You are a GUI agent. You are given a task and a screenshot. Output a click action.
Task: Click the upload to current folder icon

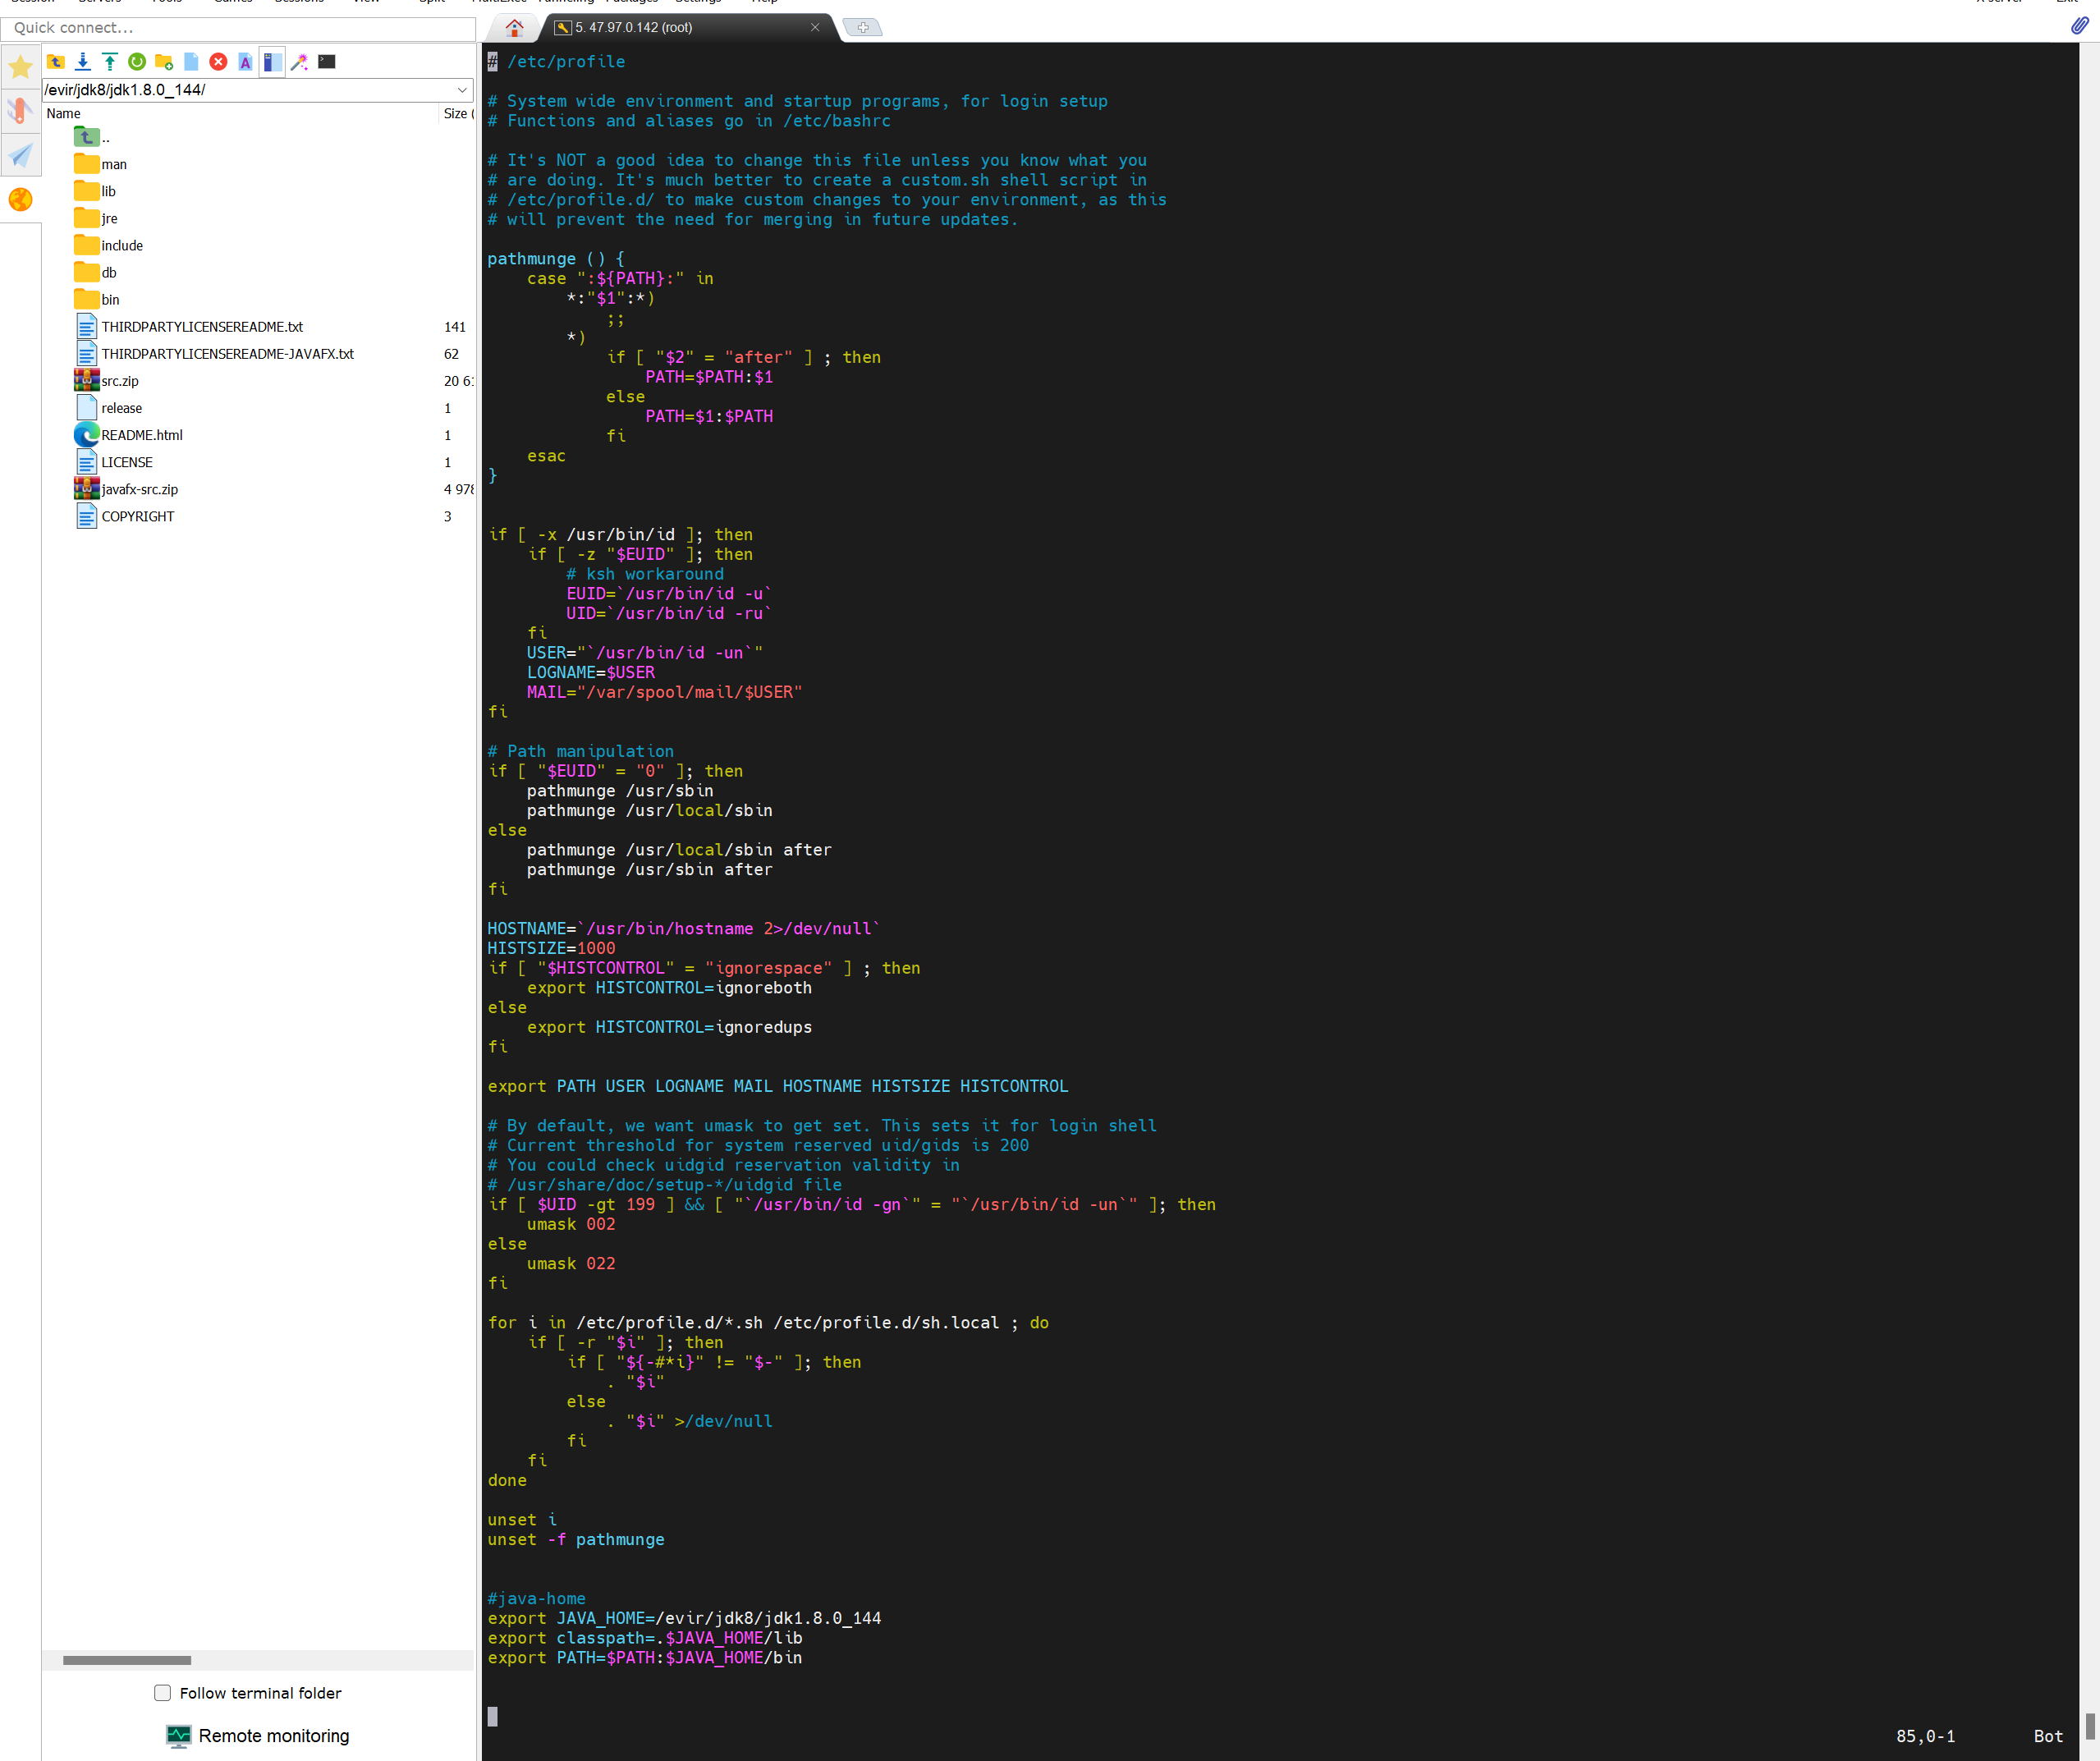point(110,62)
